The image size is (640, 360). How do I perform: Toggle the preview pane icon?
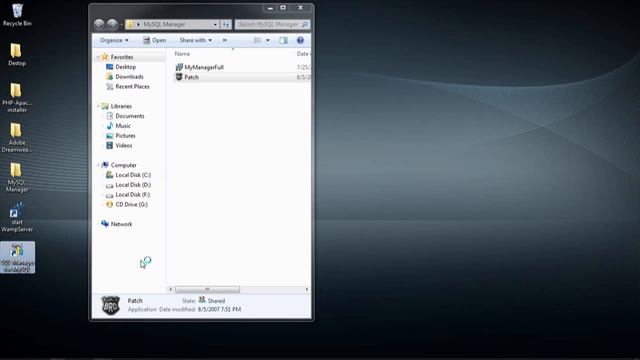tap(283, 40)
